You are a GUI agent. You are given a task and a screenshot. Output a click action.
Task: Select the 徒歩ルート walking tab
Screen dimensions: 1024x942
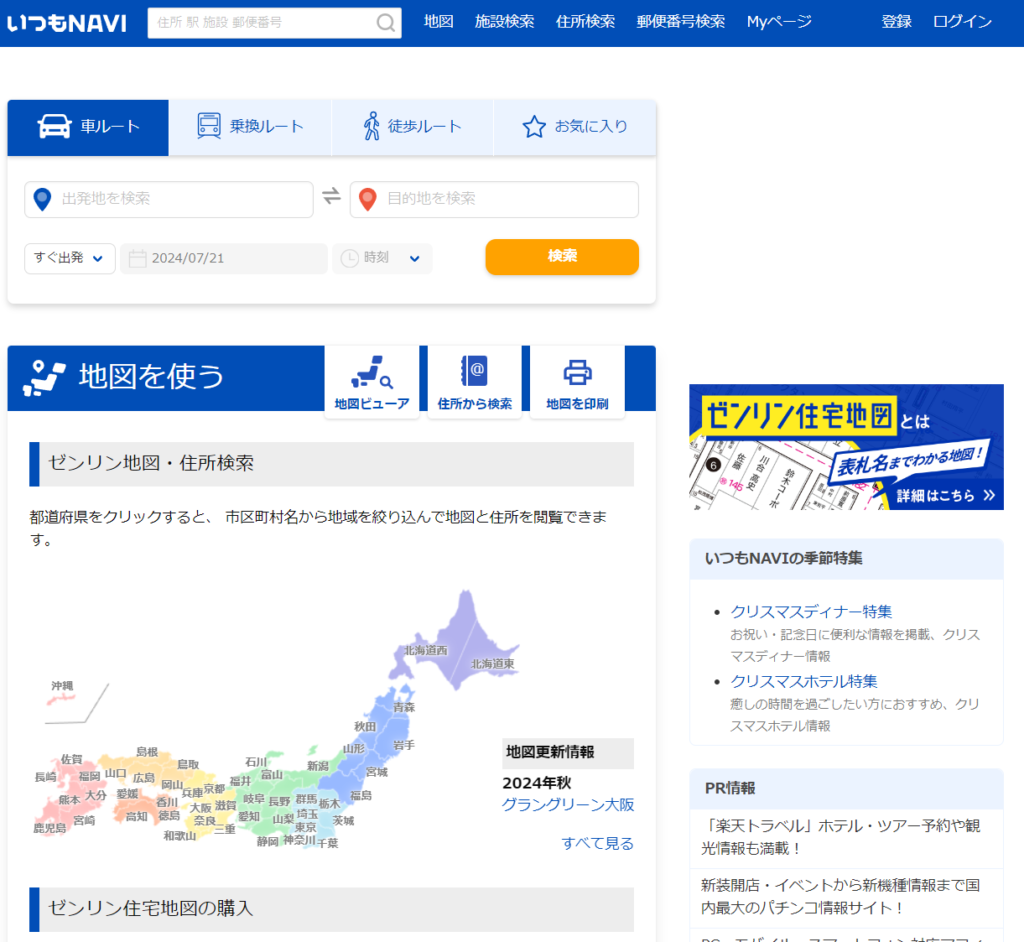411,127
